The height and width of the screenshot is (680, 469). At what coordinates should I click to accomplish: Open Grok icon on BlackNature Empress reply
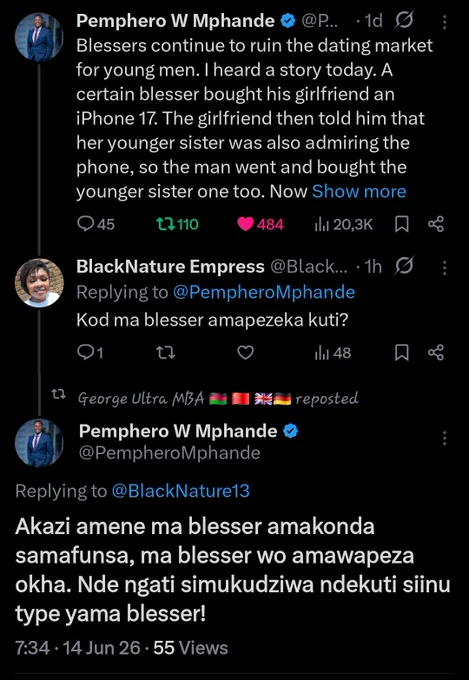(403, 266)
